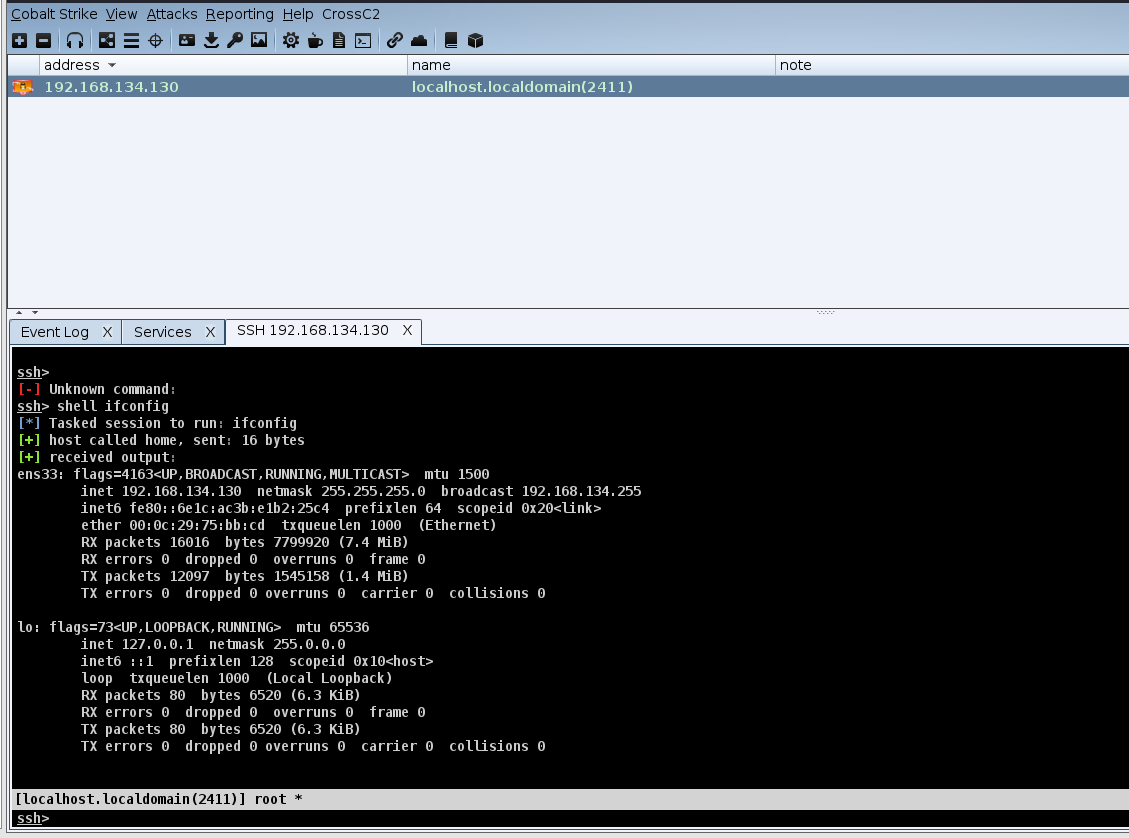Click the cloud manage web server icon
The width and height of the screenshot is (1129, 838).
point(419,40)
